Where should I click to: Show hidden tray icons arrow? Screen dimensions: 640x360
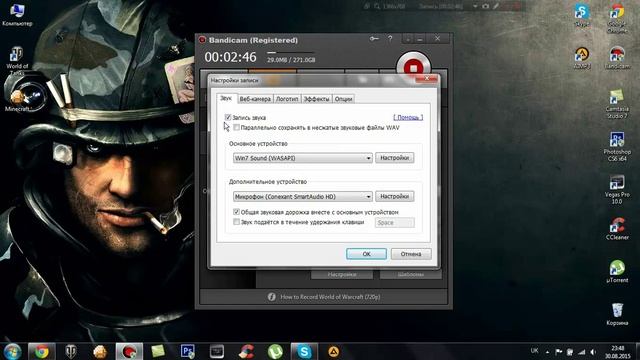pyautogui.click(x=547, y=352)
